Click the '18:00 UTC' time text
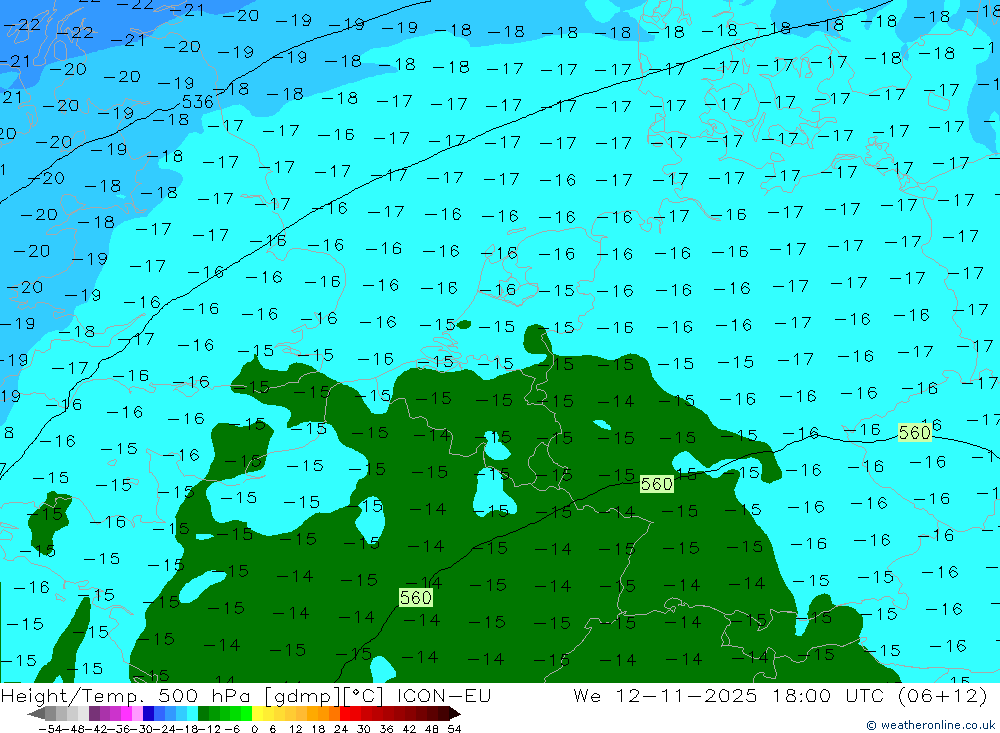This screenshot has width=1000, height=733. tap(827, 695)
